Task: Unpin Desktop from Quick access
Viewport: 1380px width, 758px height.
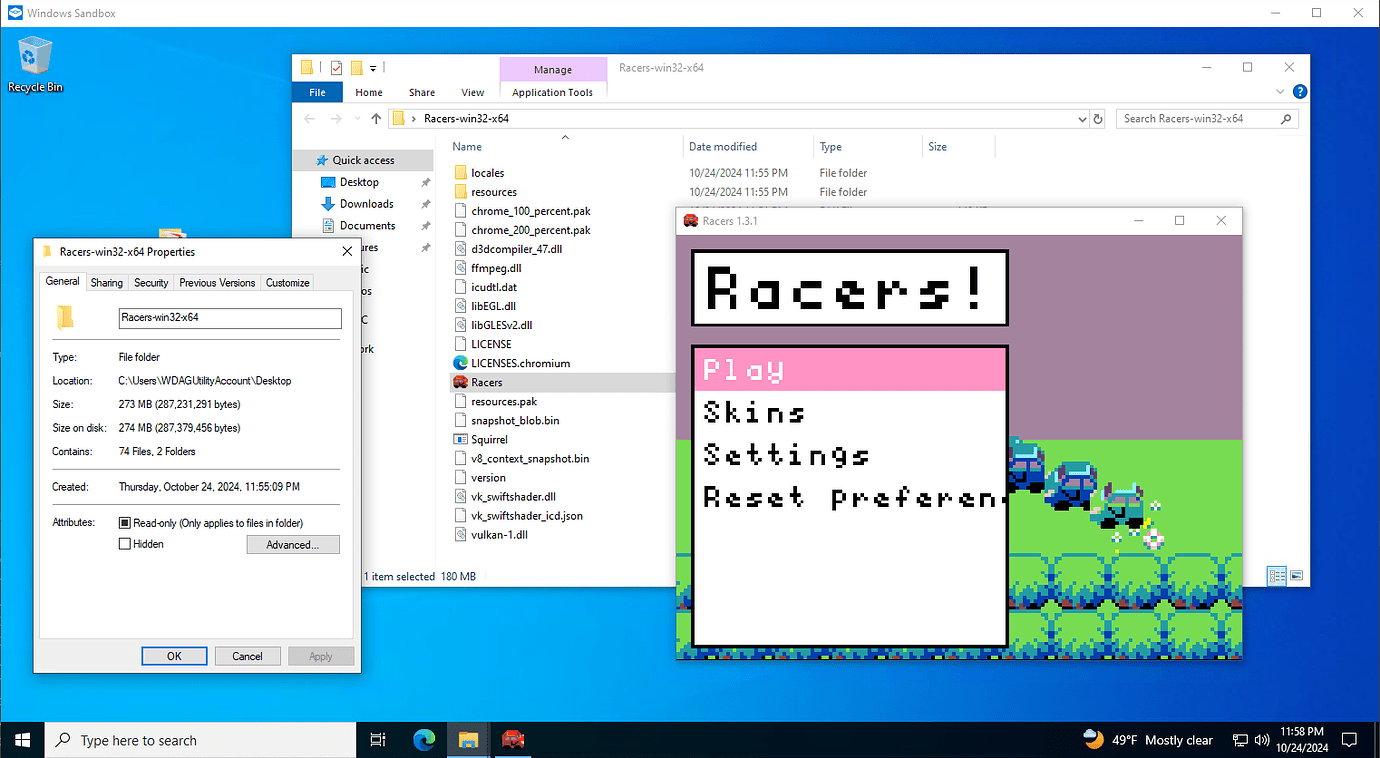Action: 425,181
